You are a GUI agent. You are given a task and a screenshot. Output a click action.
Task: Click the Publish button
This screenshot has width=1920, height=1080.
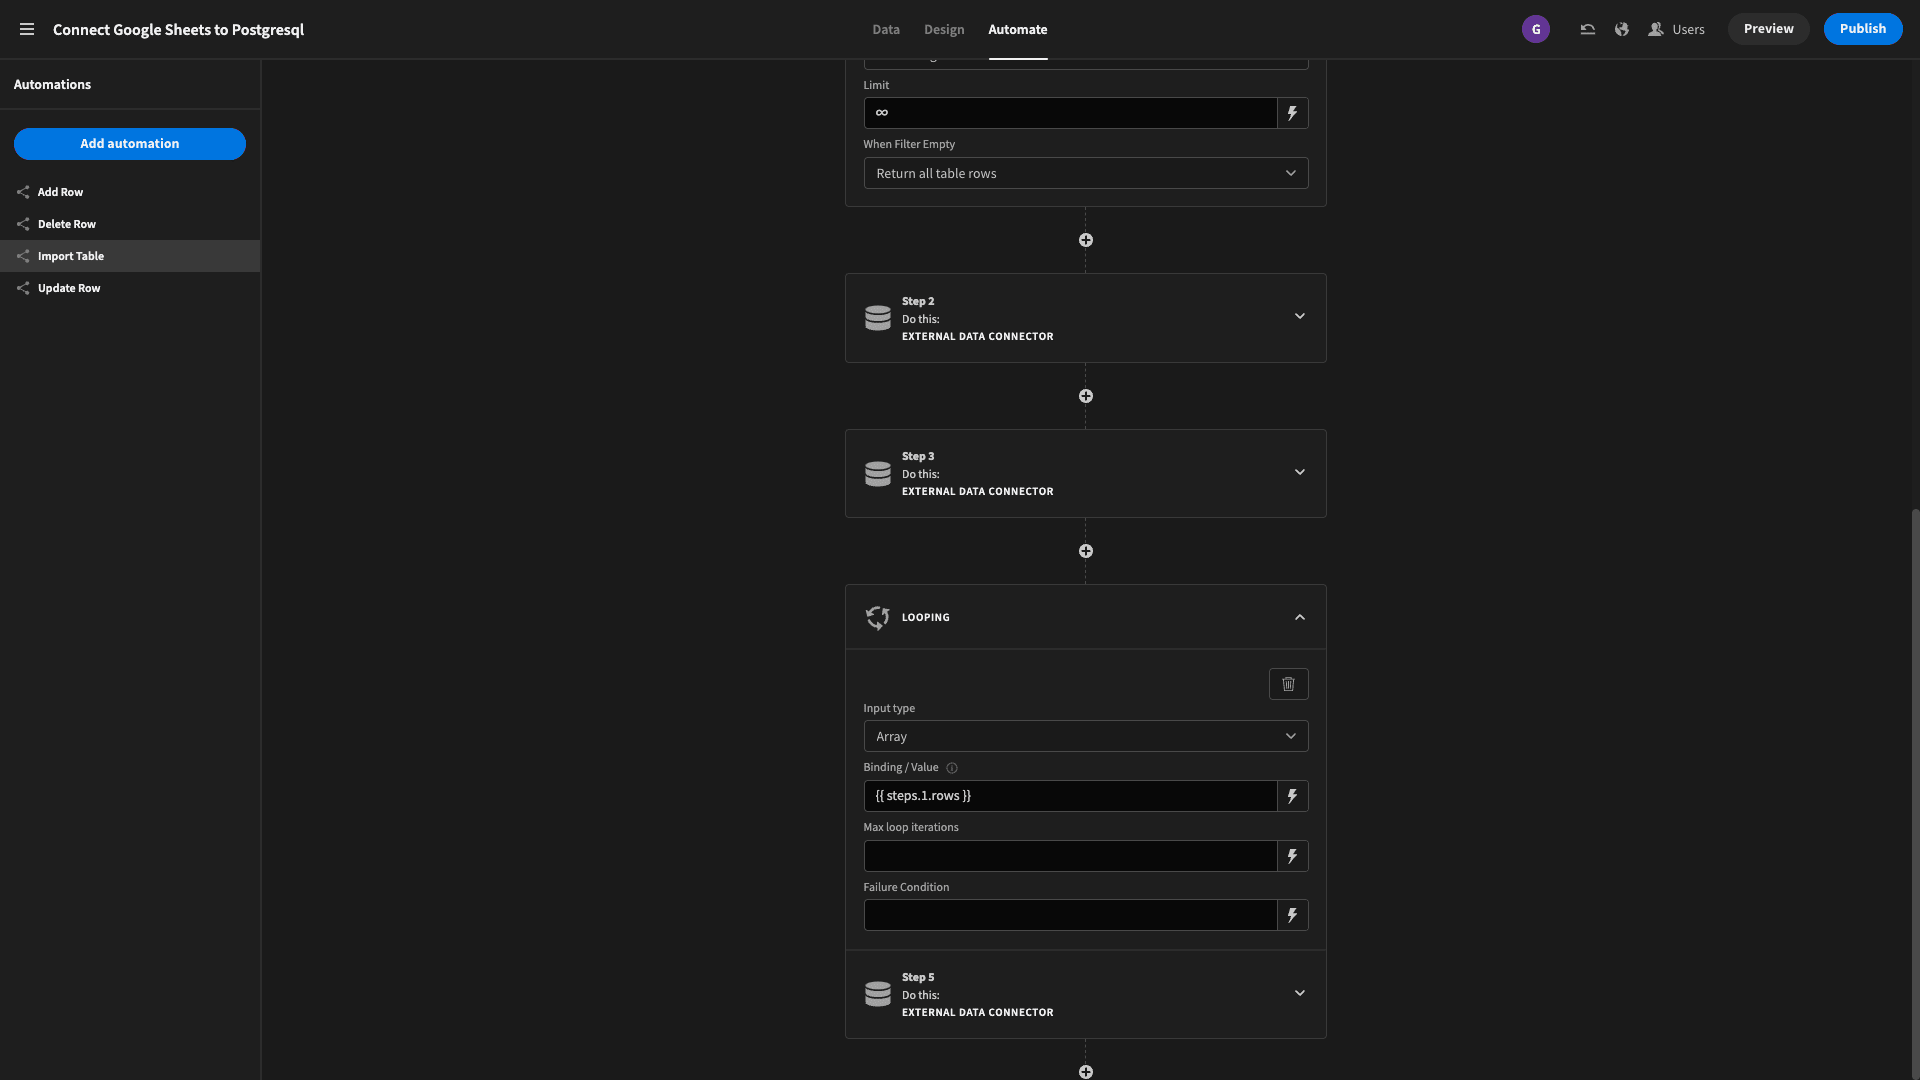coord(1863,29)
